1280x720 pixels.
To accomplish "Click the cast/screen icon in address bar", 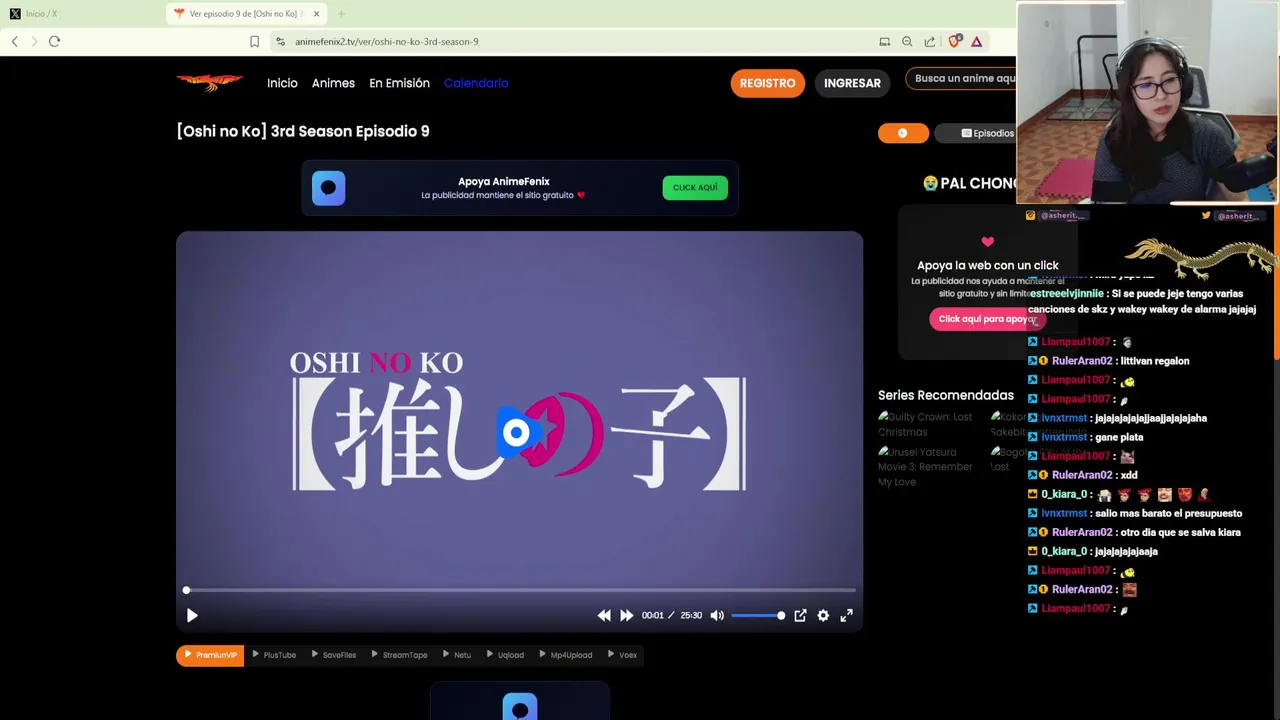I will [x=884, y=42].
